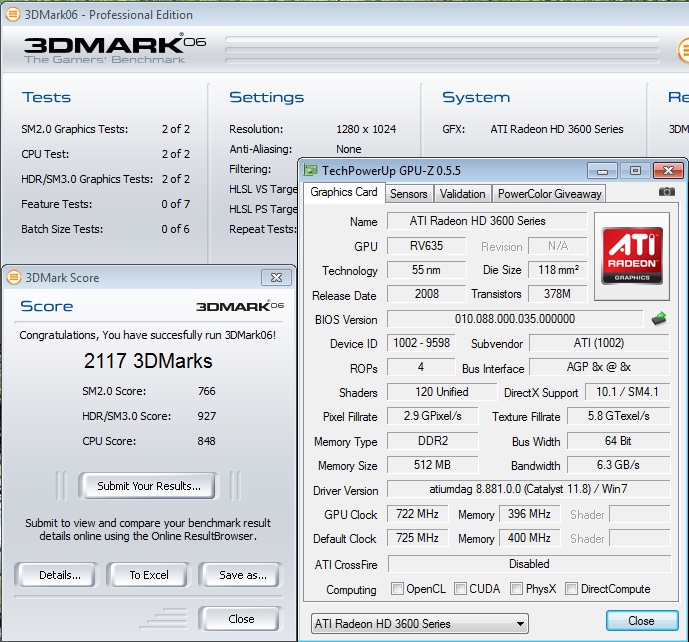Click the System heading in 3DMark06
The width and height of the screenshot is (689, 642).
coord(476,97)
